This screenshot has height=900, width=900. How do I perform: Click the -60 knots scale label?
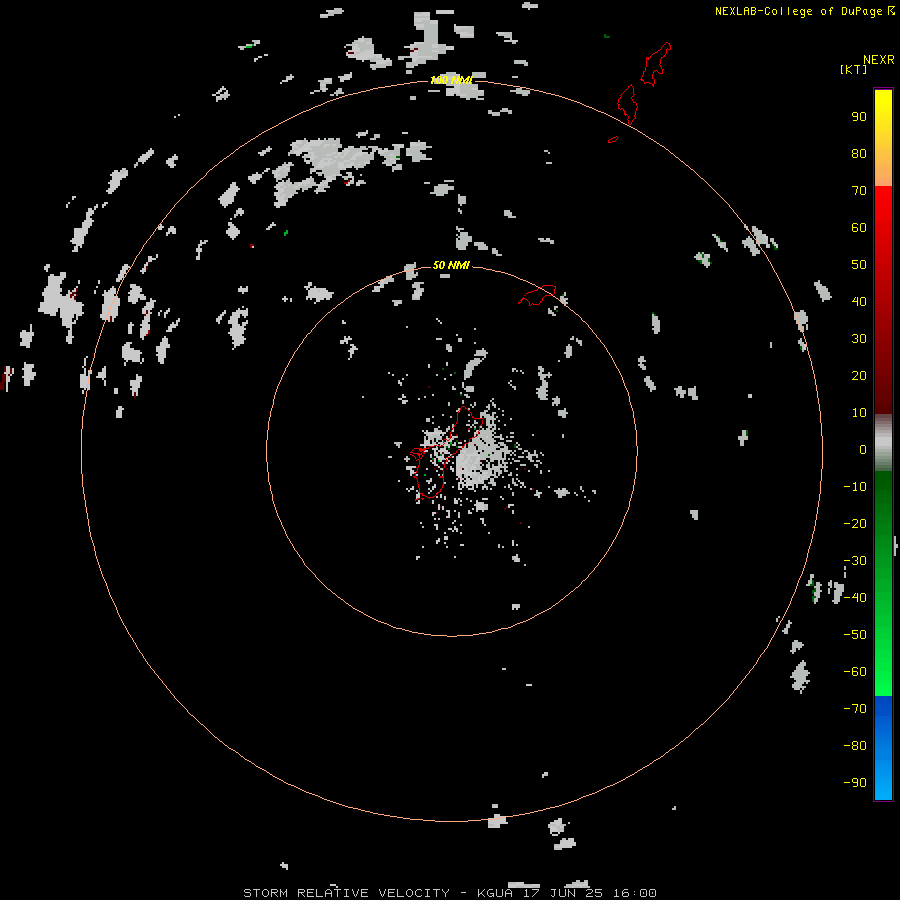(855, 672)
